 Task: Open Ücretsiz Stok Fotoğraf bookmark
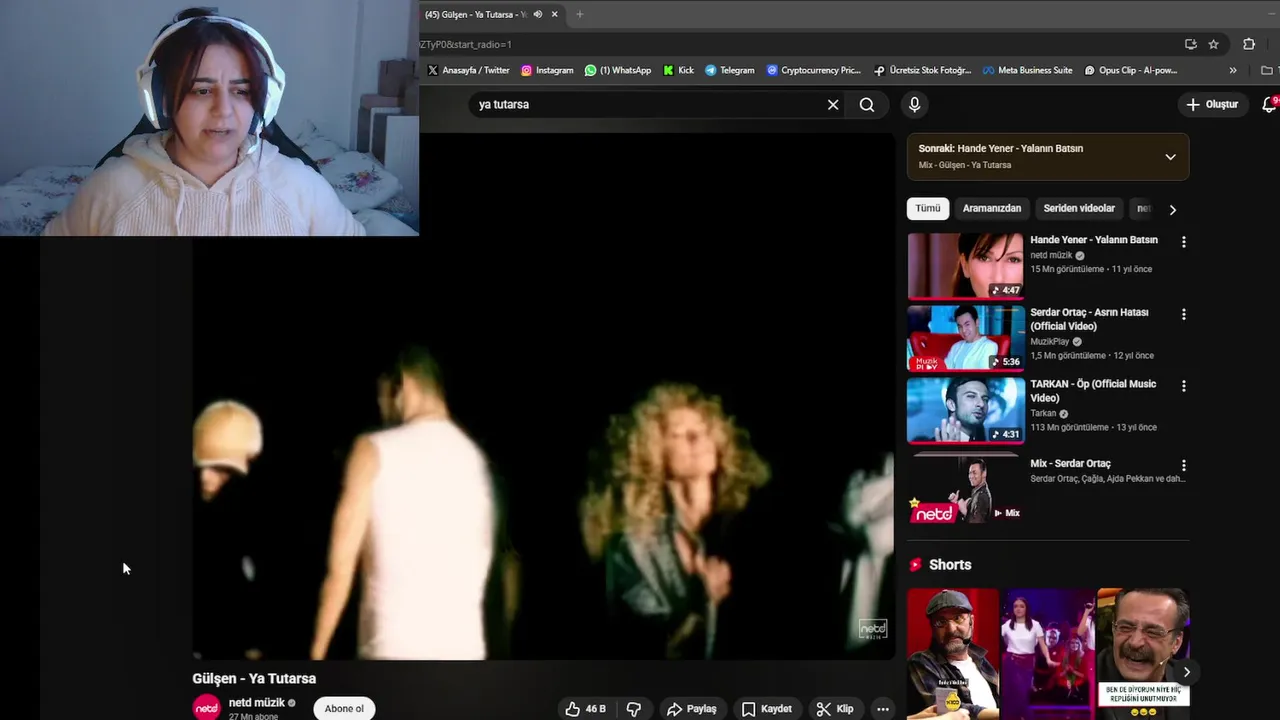click(922, 70)
